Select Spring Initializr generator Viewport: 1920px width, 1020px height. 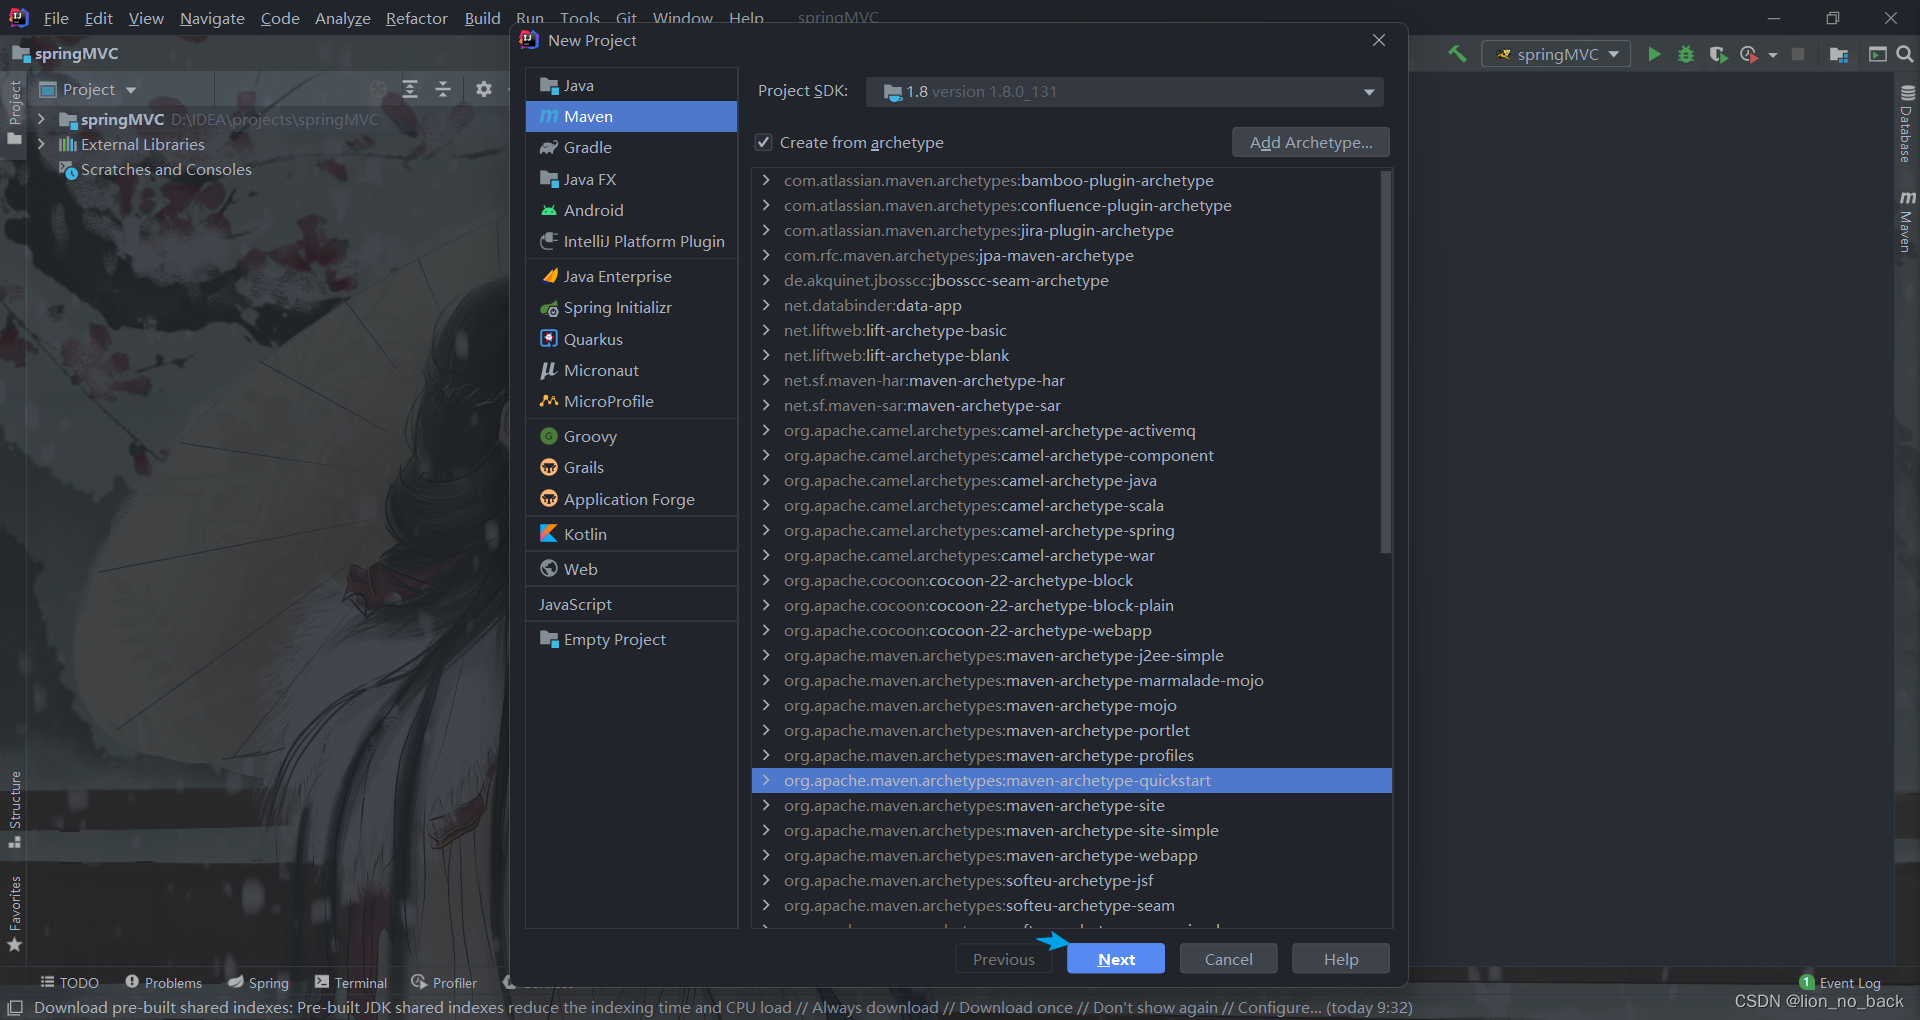631,307
